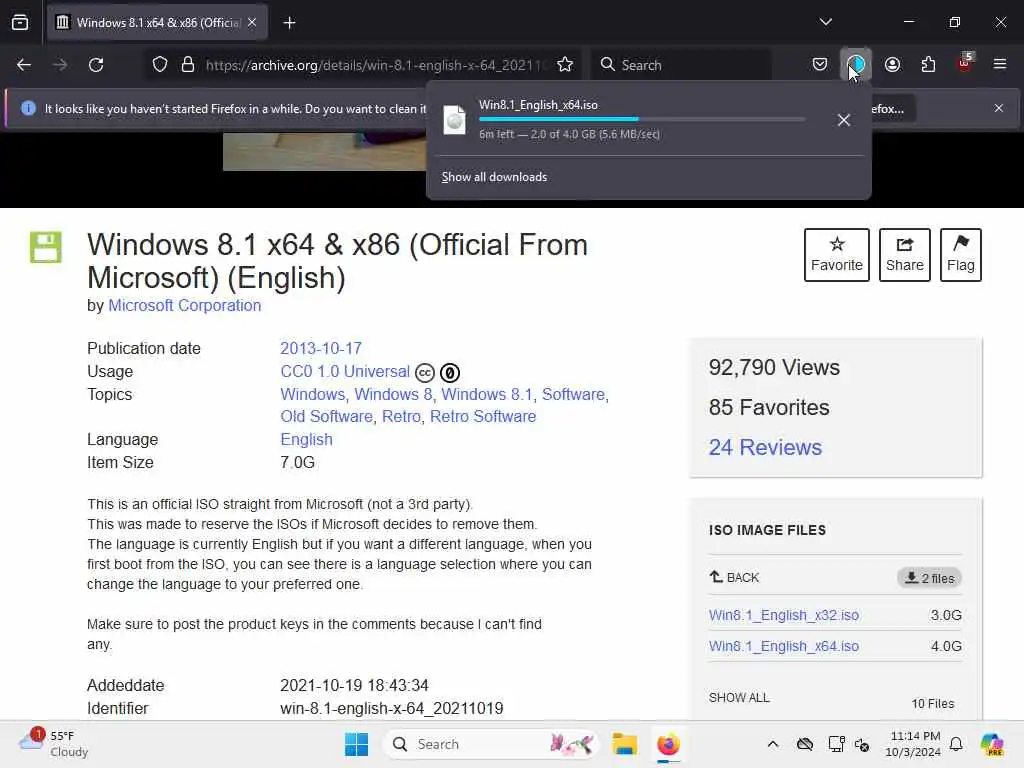
Task: Add item to favorites with Favorite button
Action: point(837,255)
